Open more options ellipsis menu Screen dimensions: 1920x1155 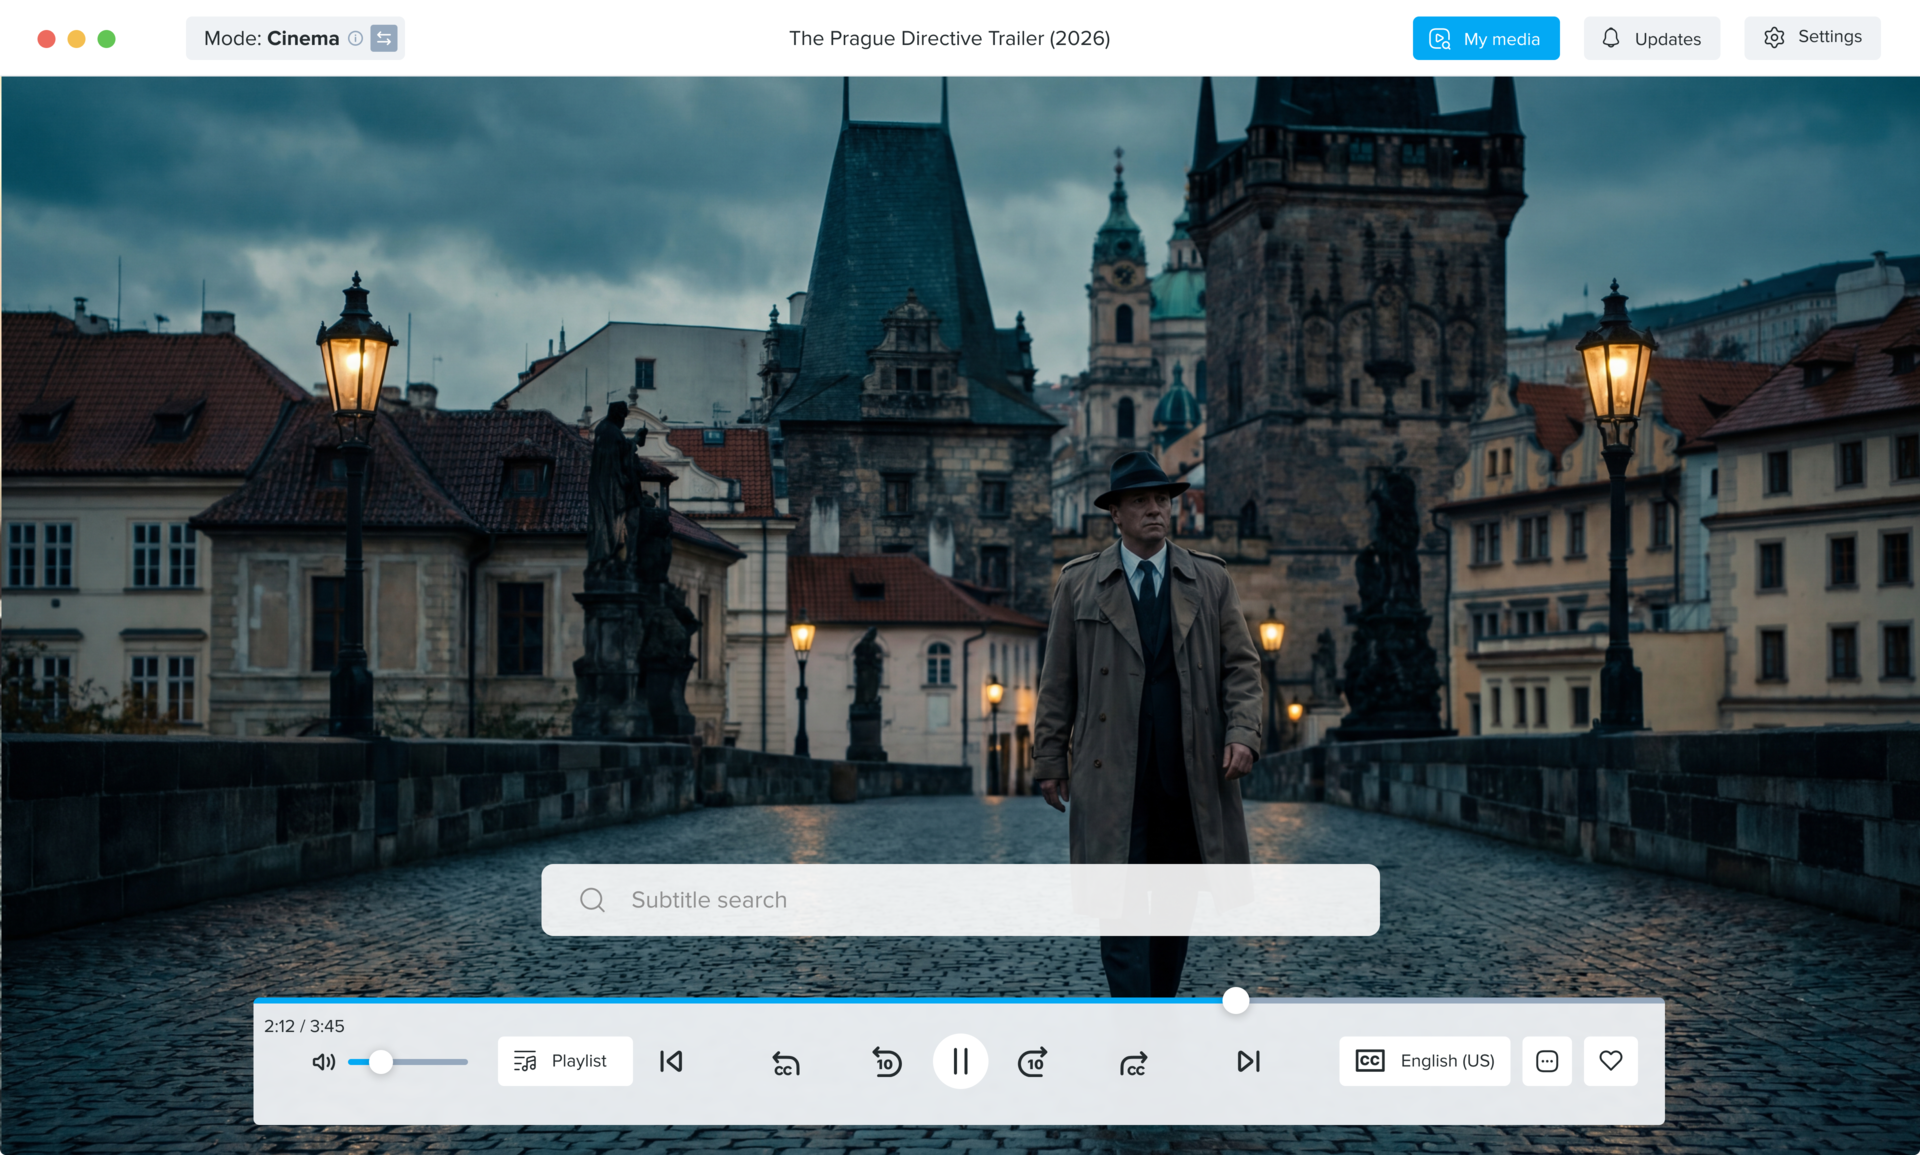(x=1547, y=1061)
